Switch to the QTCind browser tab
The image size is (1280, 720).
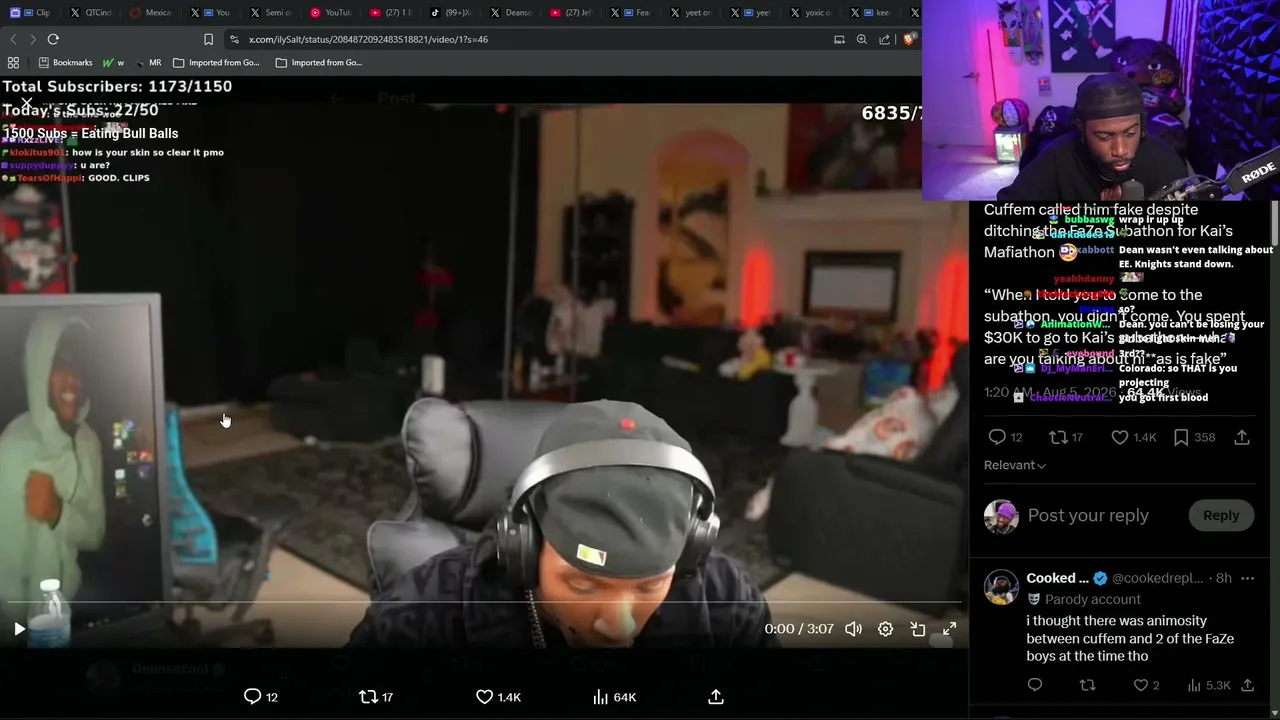click(91, 13)
